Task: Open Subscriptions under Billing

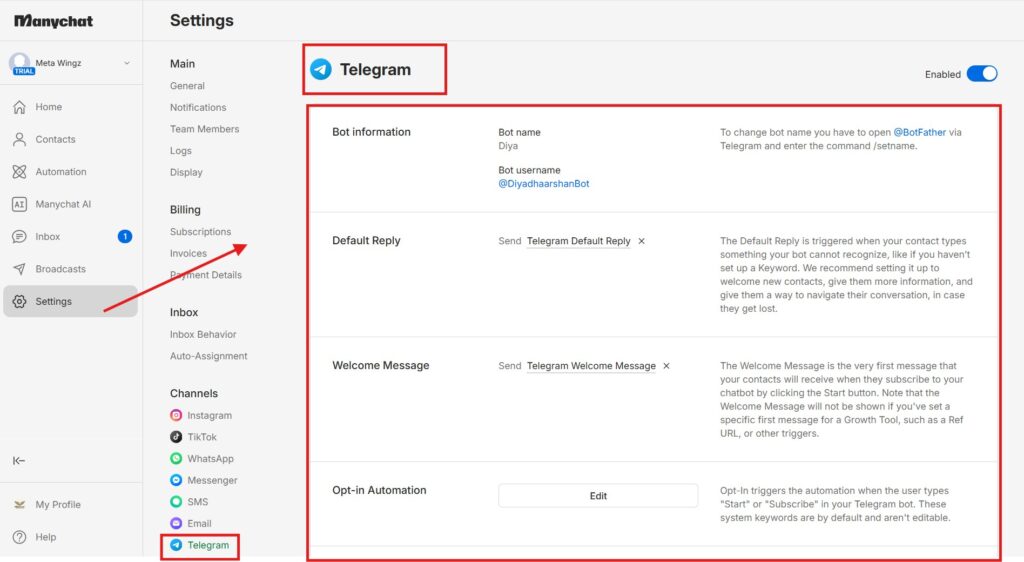Action: pyautogui.click(x=200, y=232)
